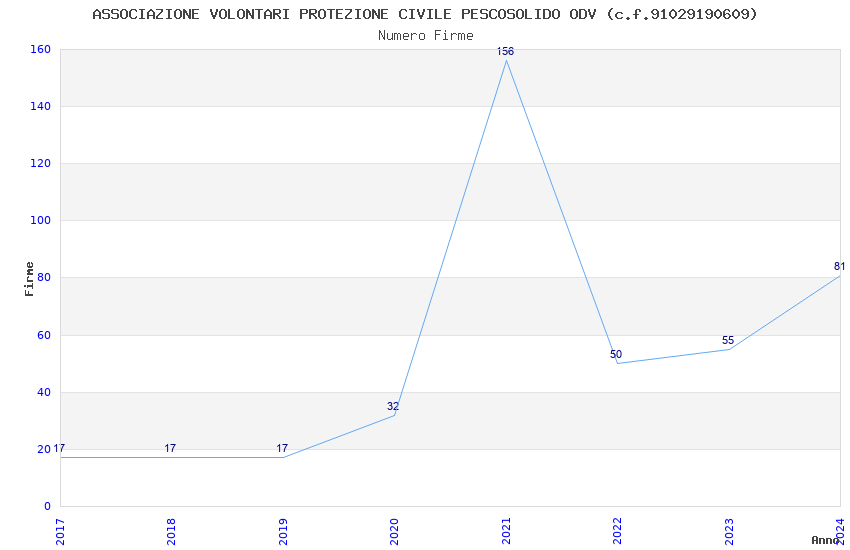Click the y-axis value 40
Image resolution: width=850 pixels, height=550 pixels.
tap(44, 392)
